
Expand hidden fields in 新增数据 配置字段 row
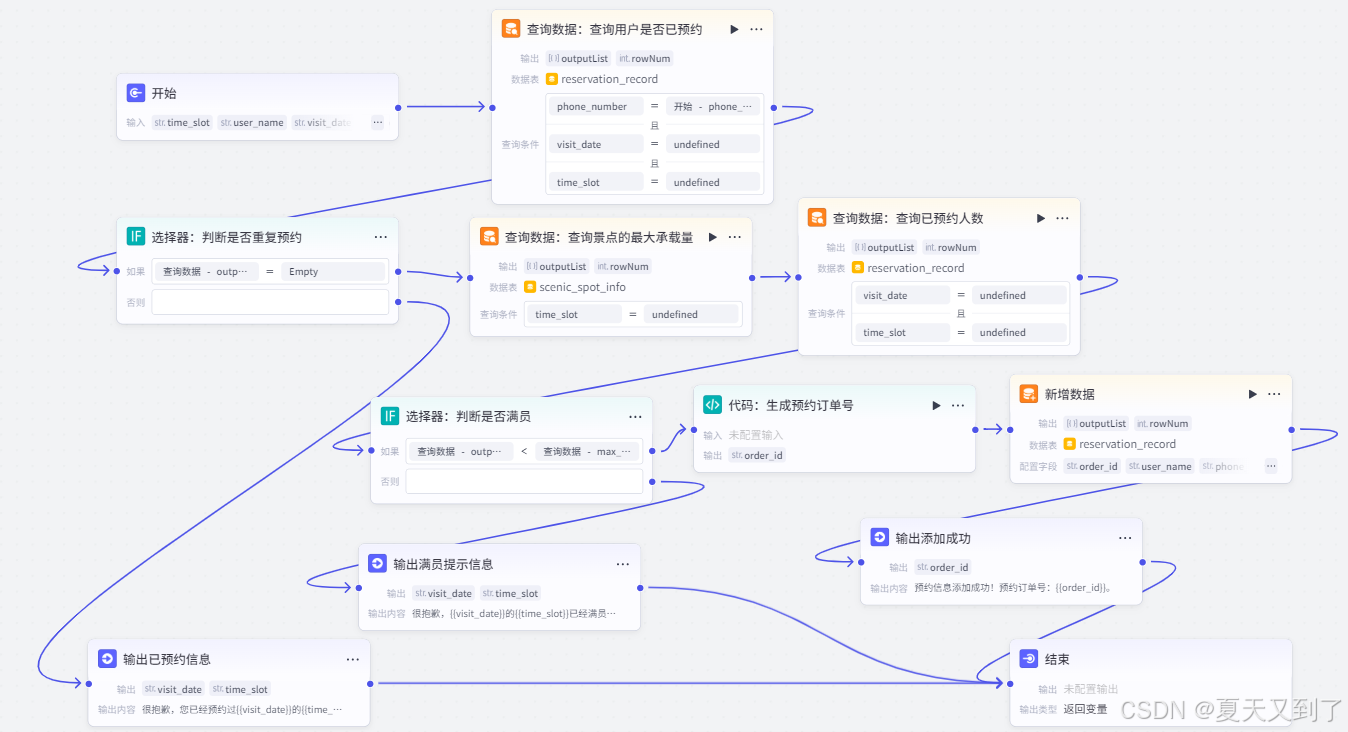pos(1271,466)
